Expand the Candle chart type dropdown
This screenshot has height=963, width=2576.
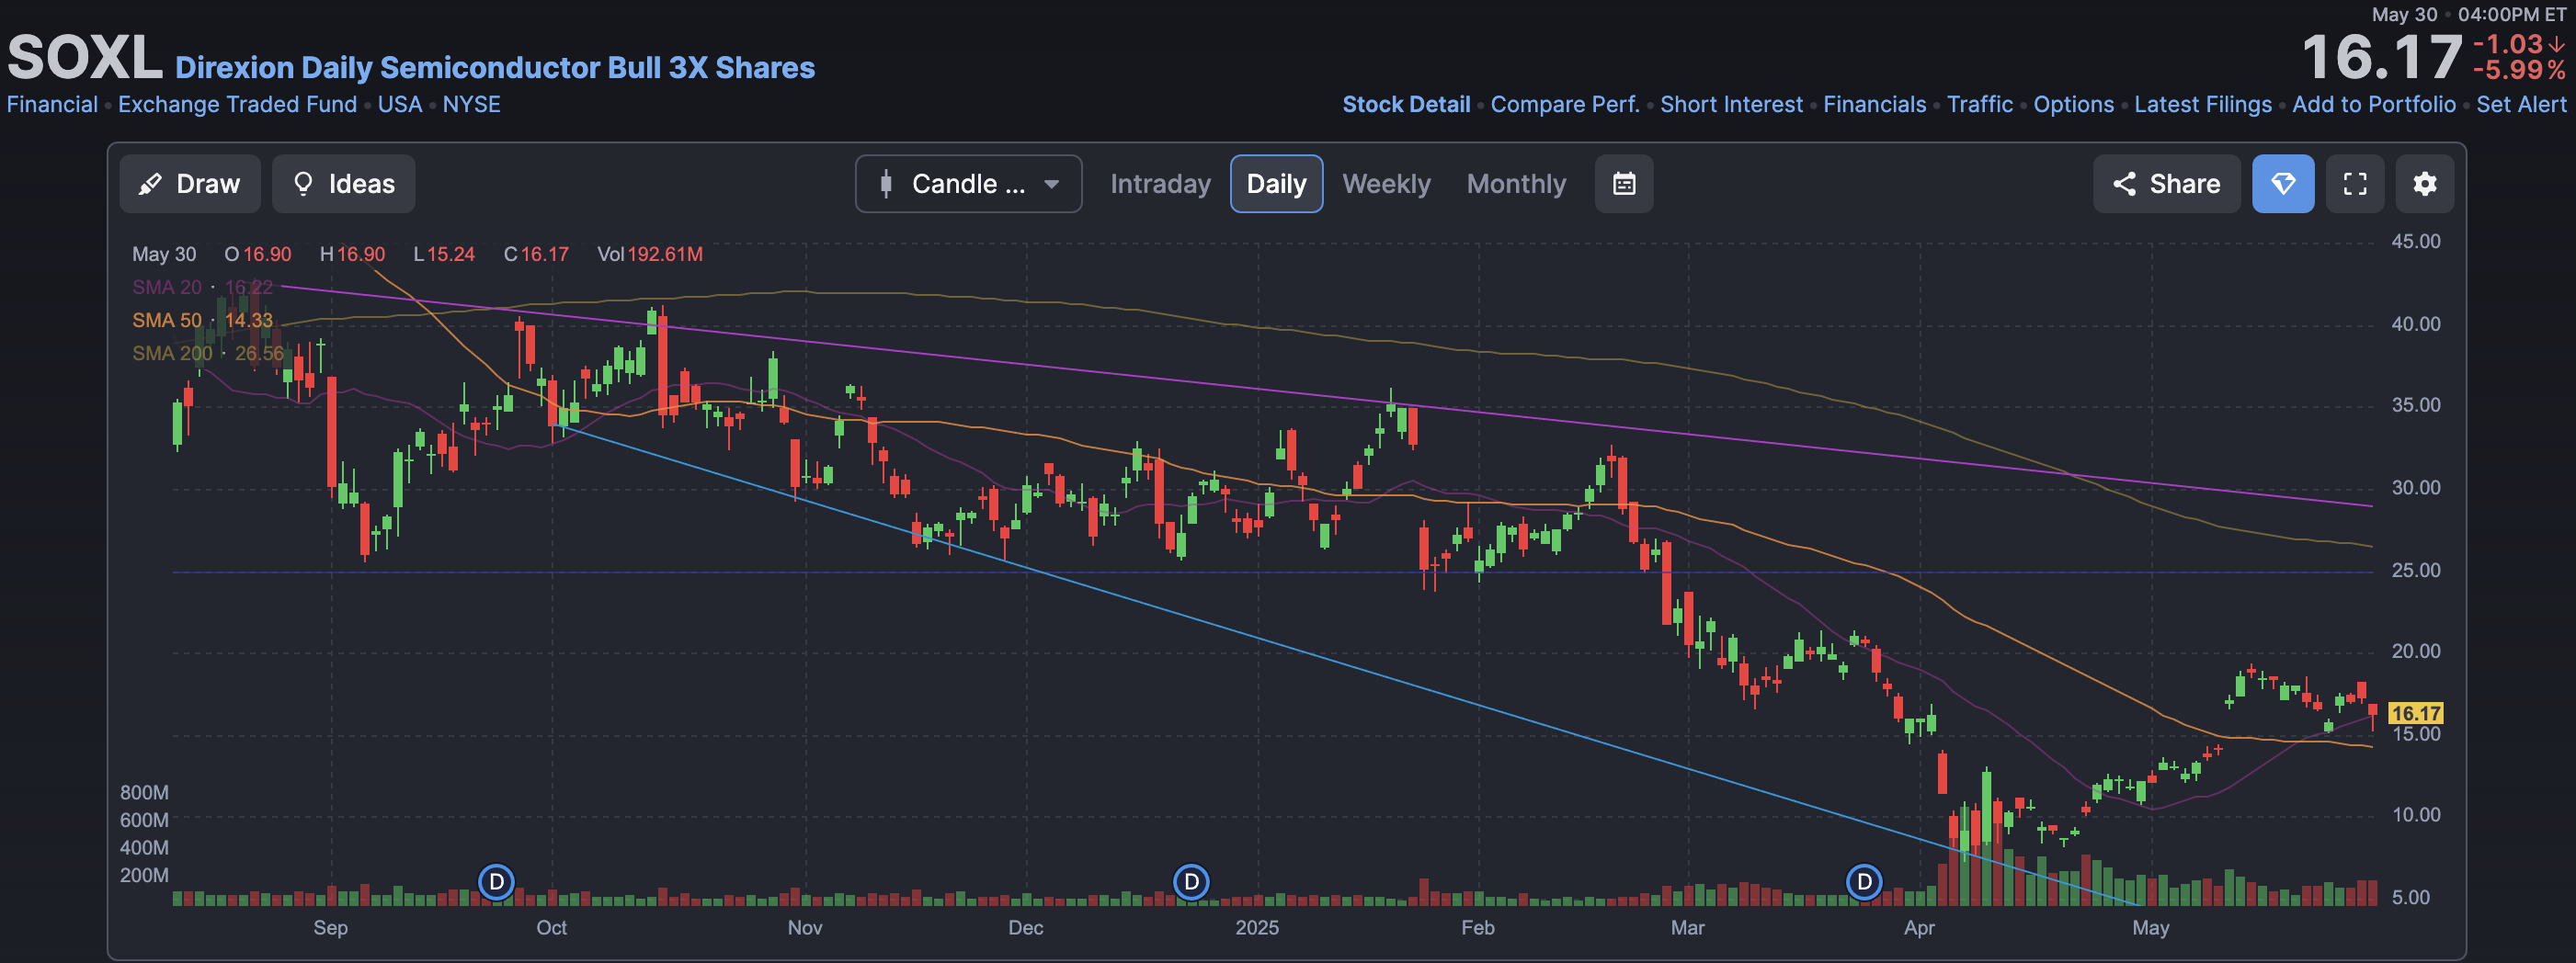pos(968,184)
